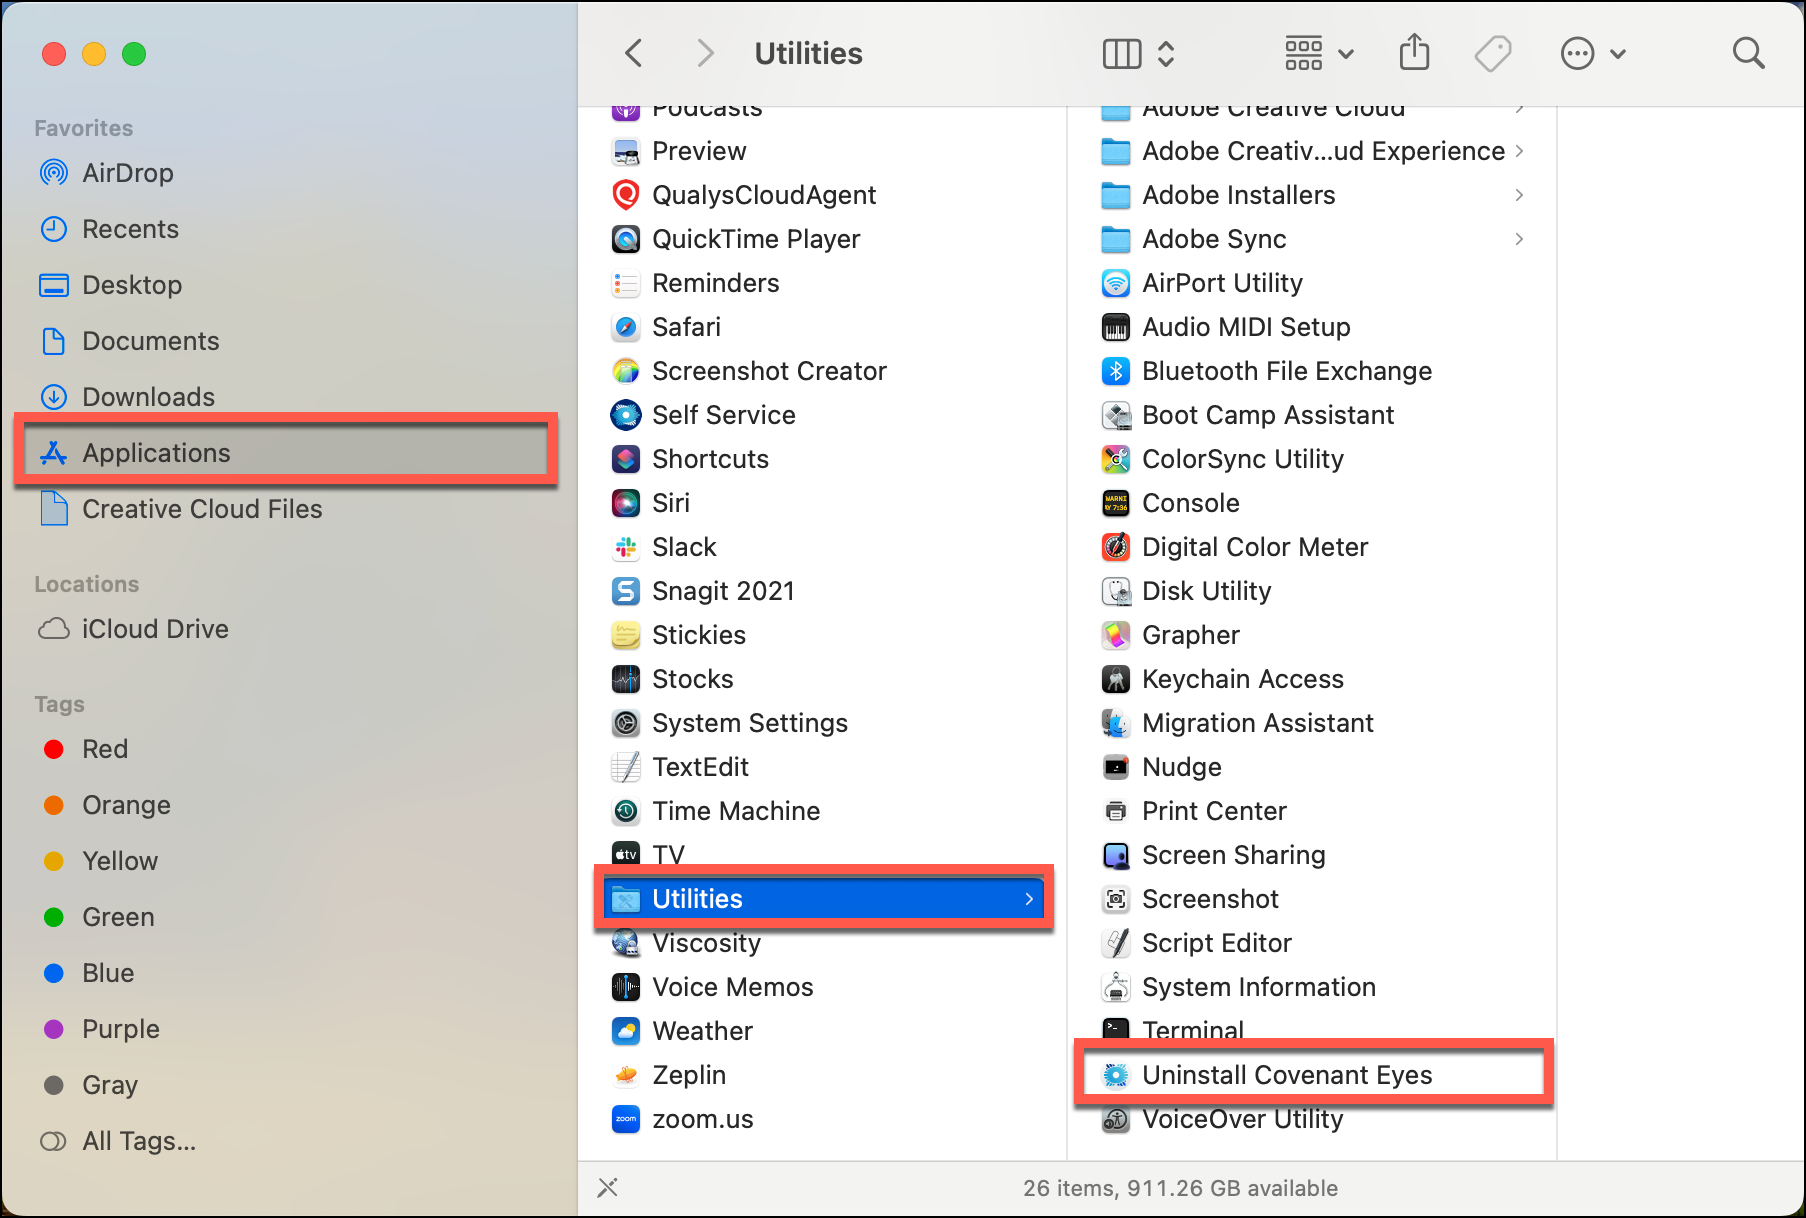Expand Adobe Creativ...ud Experience chevron
Viewport: 1806px width, 1218px height.
[x=1519, y=151]
